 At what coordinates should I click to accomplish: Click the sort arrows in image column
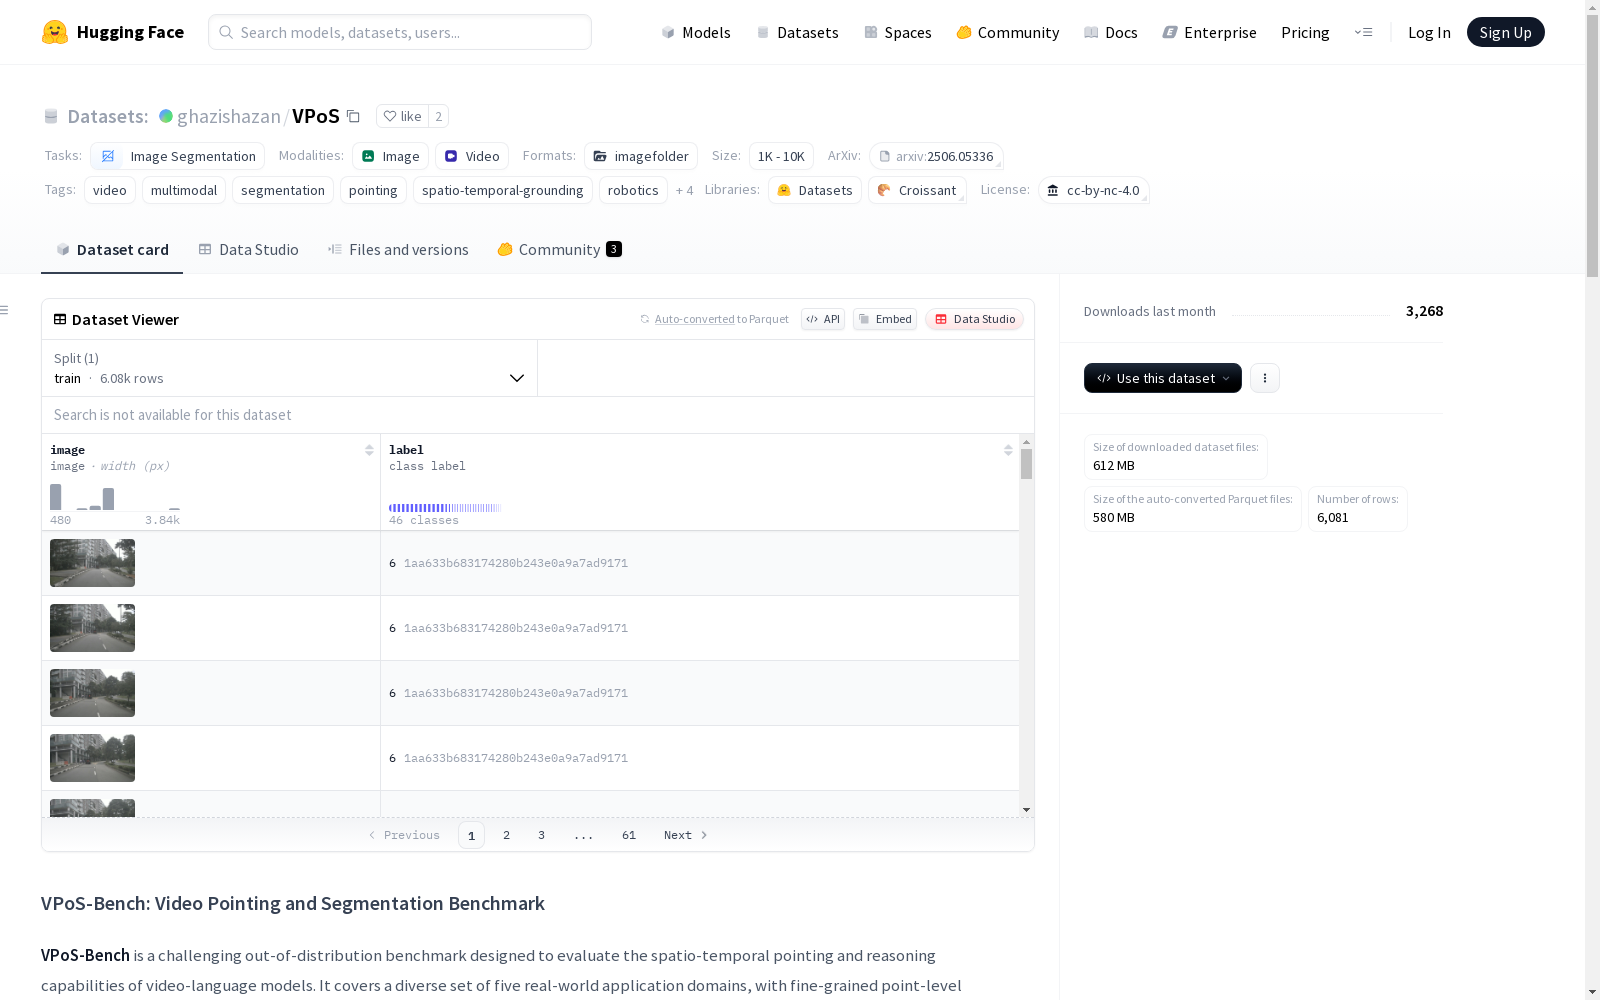click(x=369, y=450)
